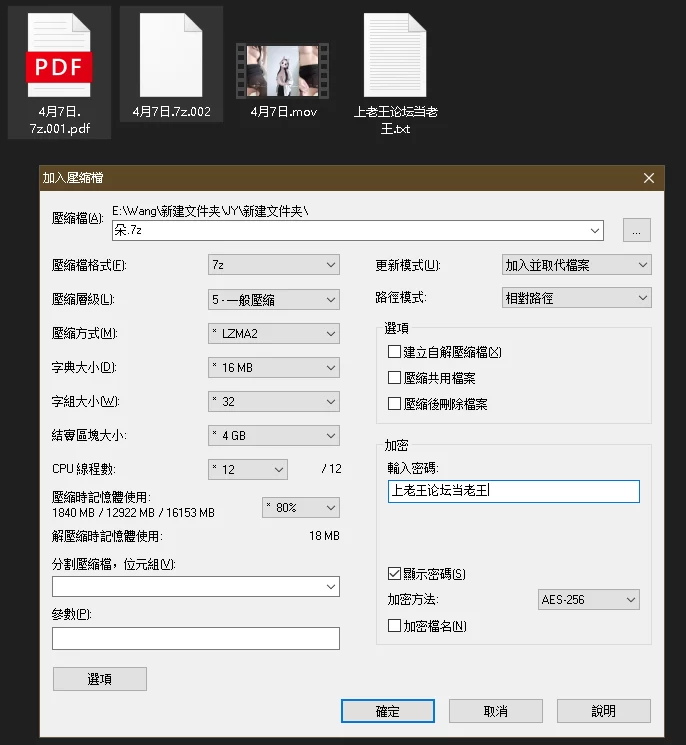This screenshot has width=686, height=745.
Task: Open 壓縮檔格式 dropdown showing 7z
Action: 274,265
